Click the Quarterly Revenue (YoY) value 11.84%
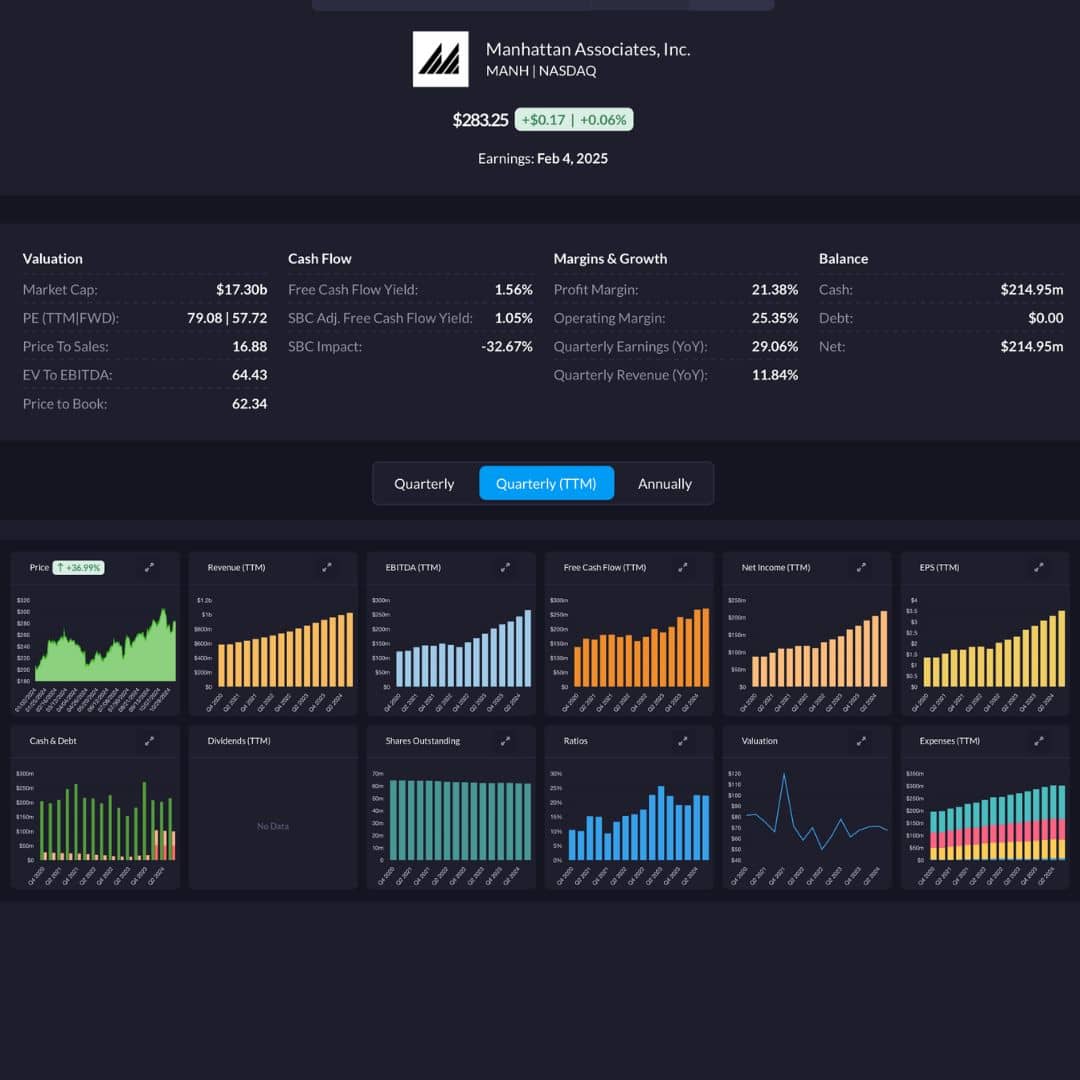This screenshot has width=1080, height=1080. point(775,375)
